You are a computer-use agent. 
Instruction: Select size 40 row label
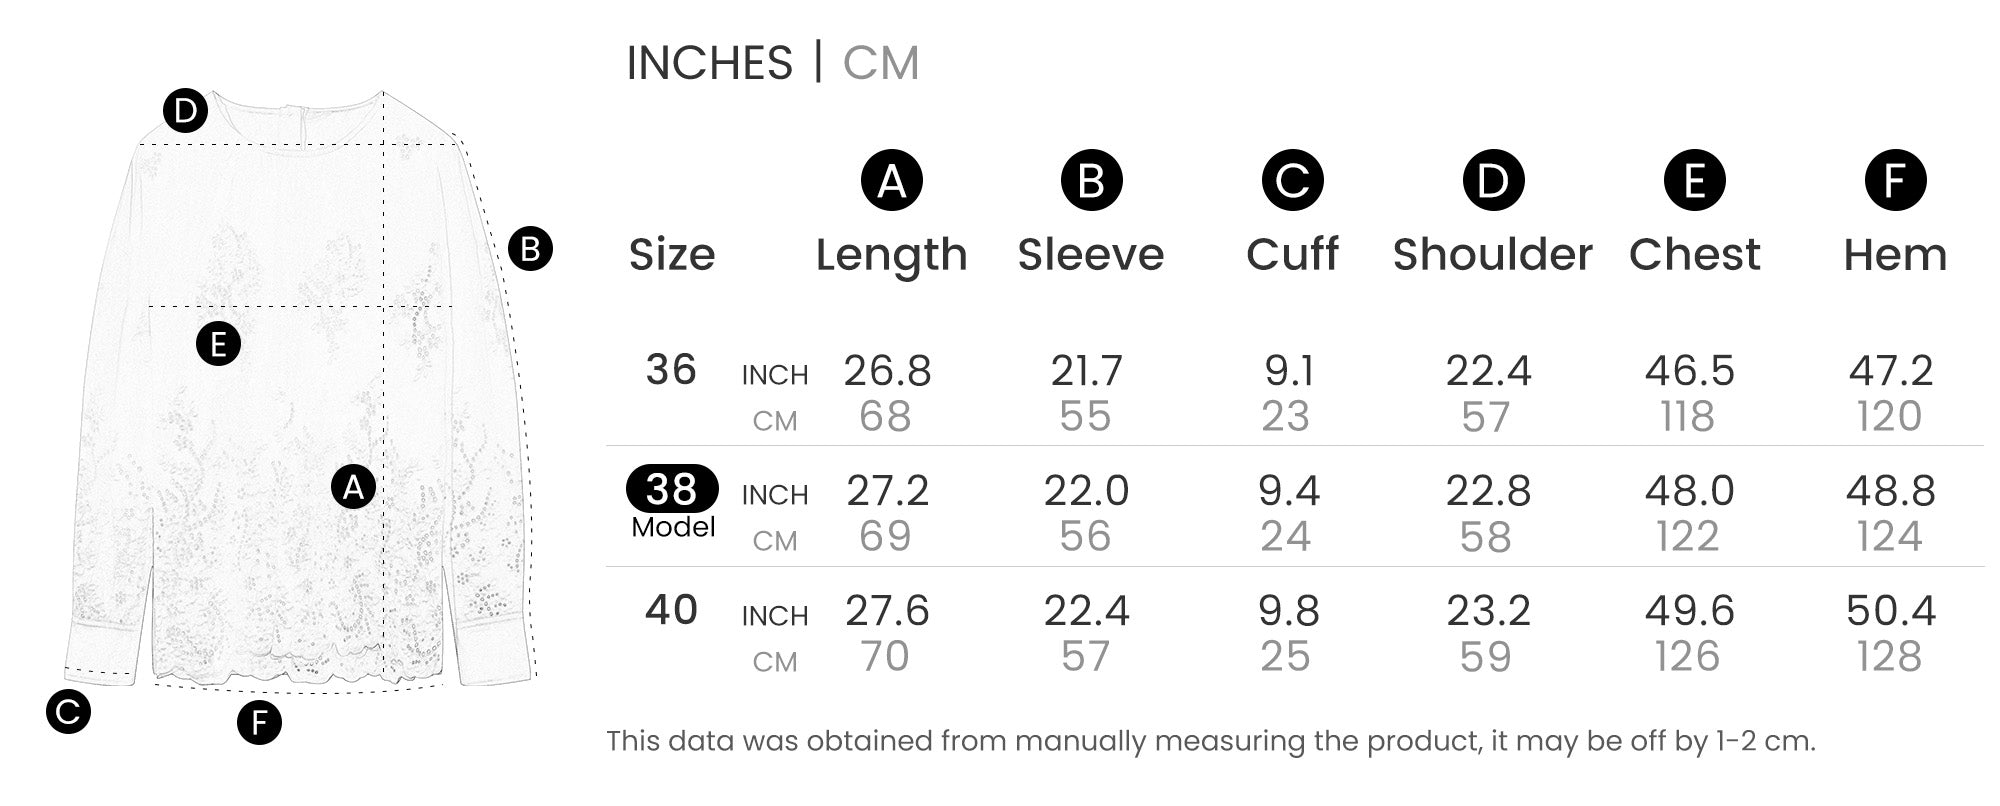click(671, 610)
